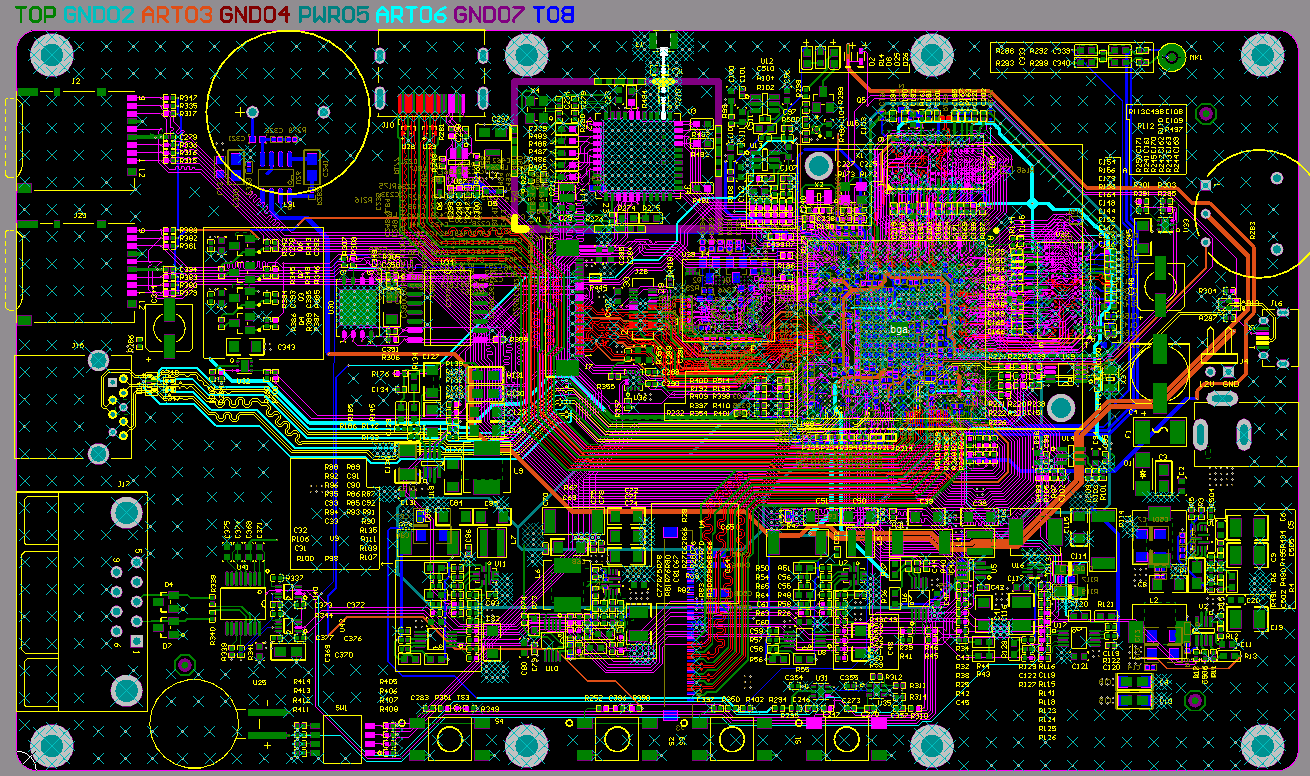Viewport: 1310px width, 776px height.
Task: Click the R299 designator
Action: coord(1039,63)
